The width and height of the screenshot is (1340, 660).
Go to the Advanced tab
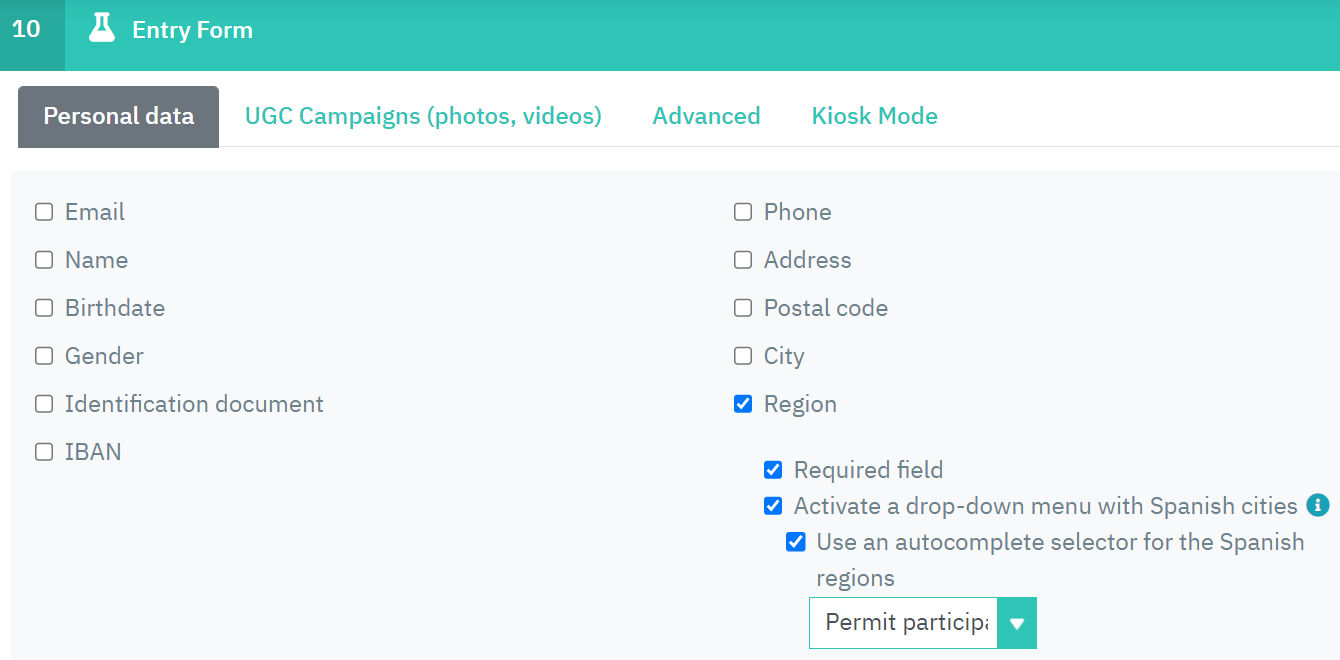click(706, 116)
